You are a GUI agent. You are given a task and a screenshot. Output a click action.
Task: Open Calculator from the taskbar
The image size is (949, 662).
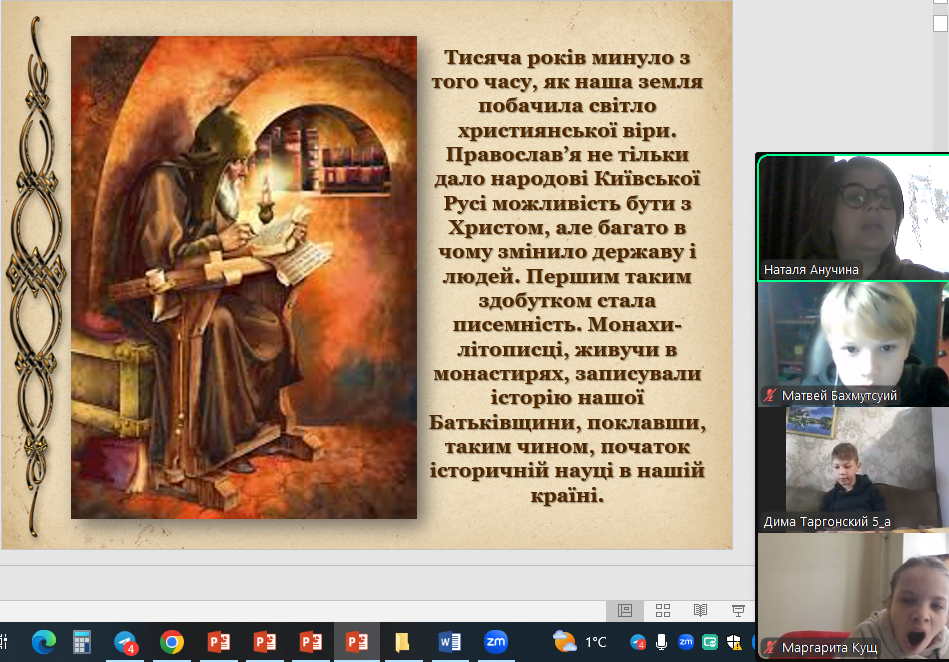point(82,641)
